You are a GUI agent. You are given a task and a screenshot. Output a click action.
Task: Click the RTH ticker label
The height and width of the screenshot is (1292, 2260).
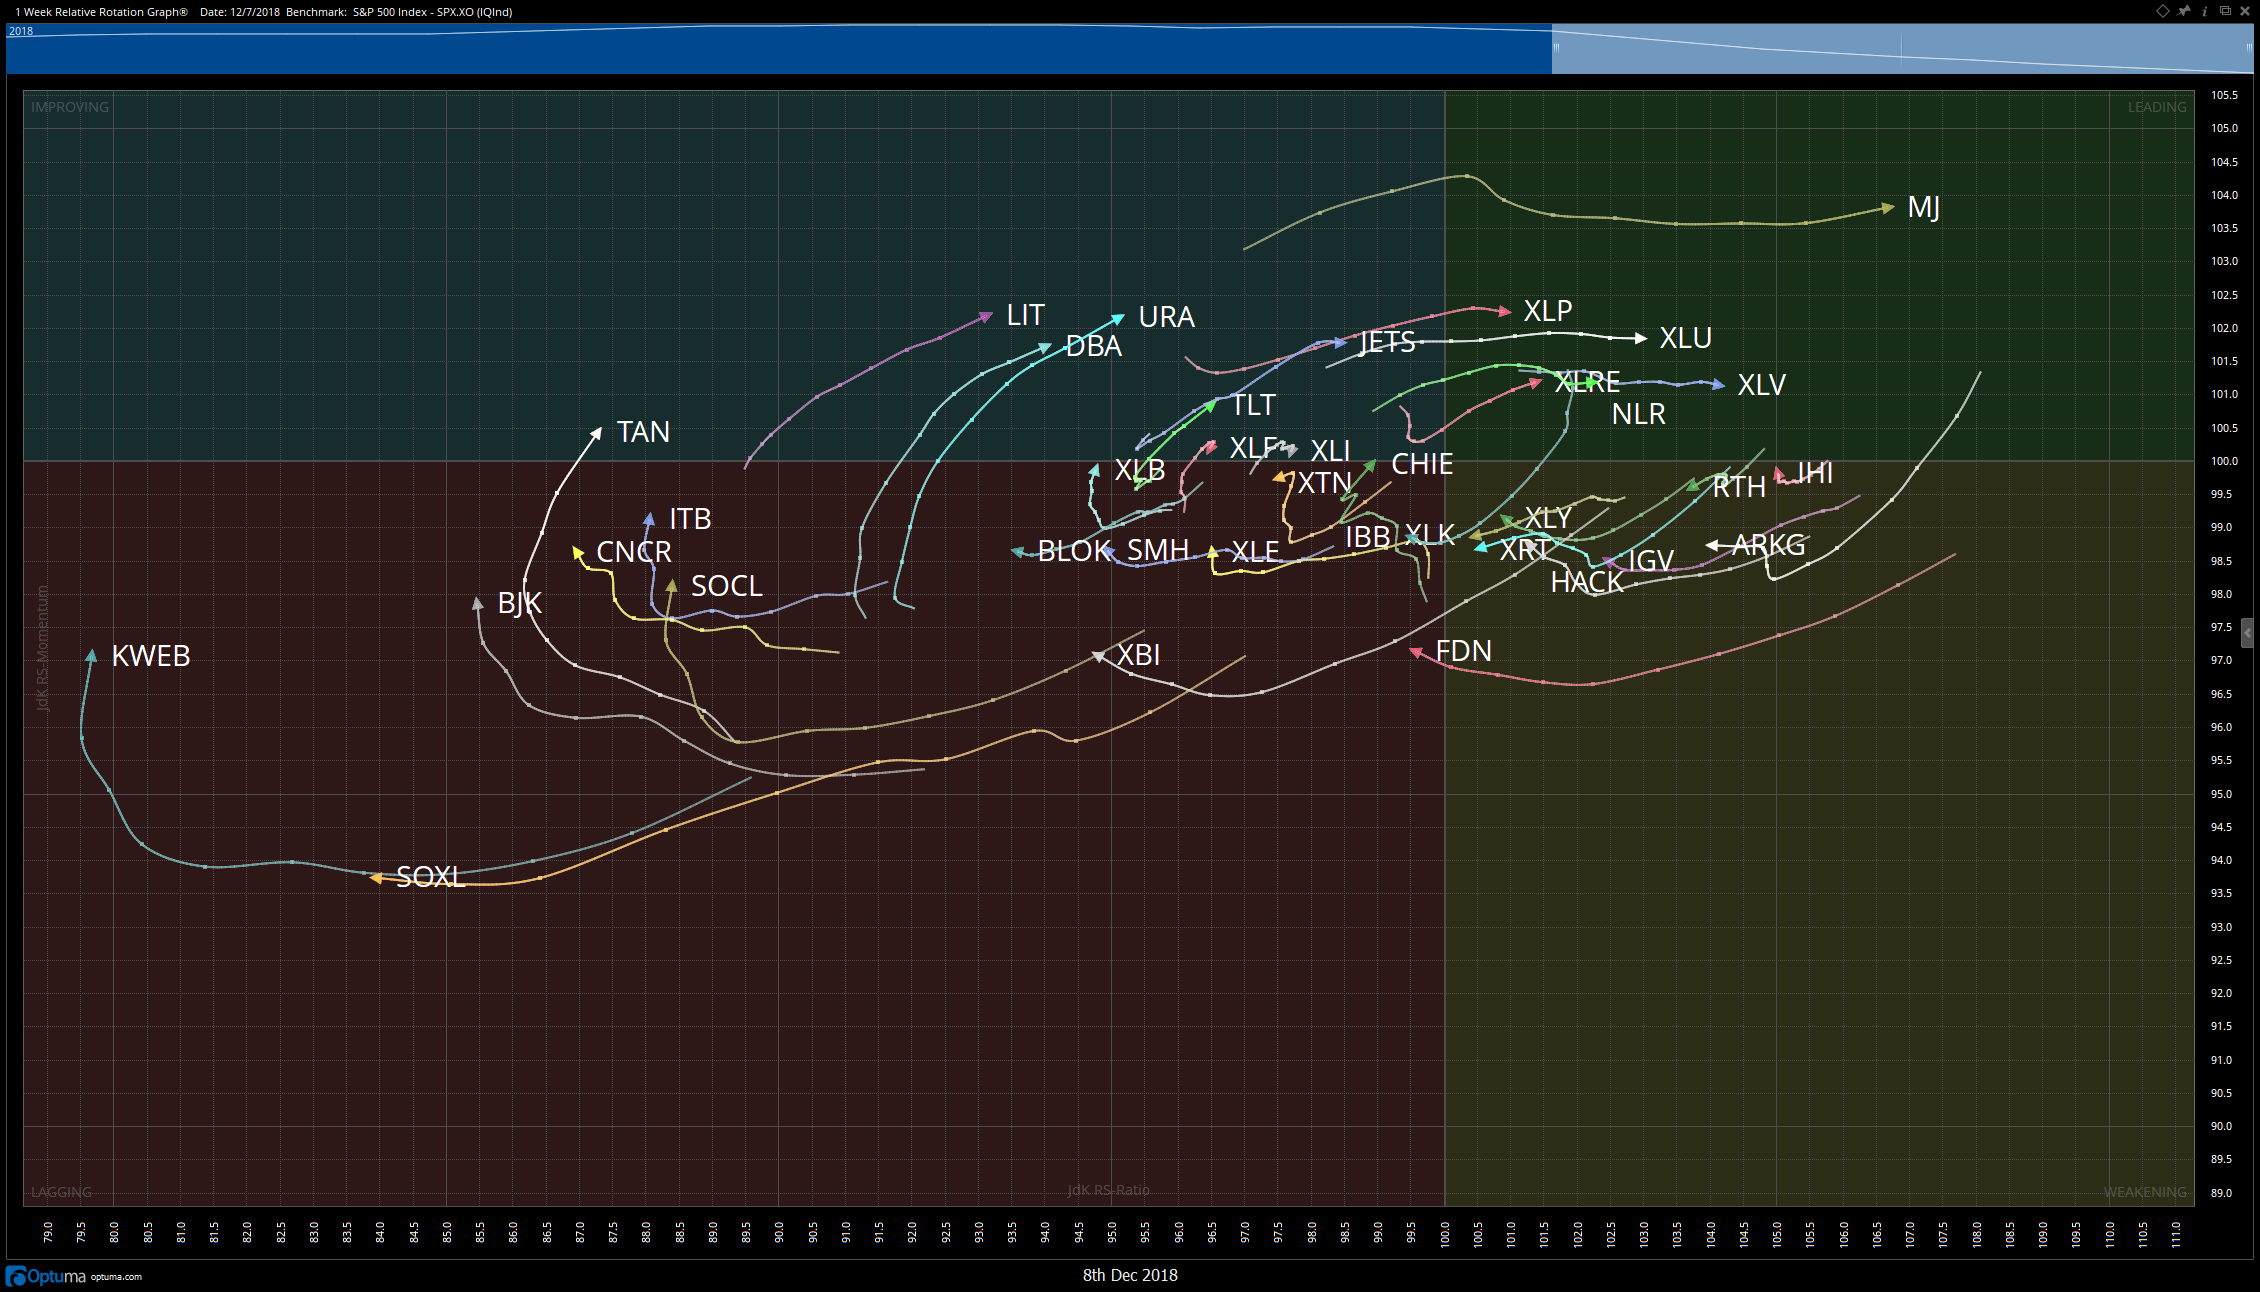click(x=1739, y=487)
